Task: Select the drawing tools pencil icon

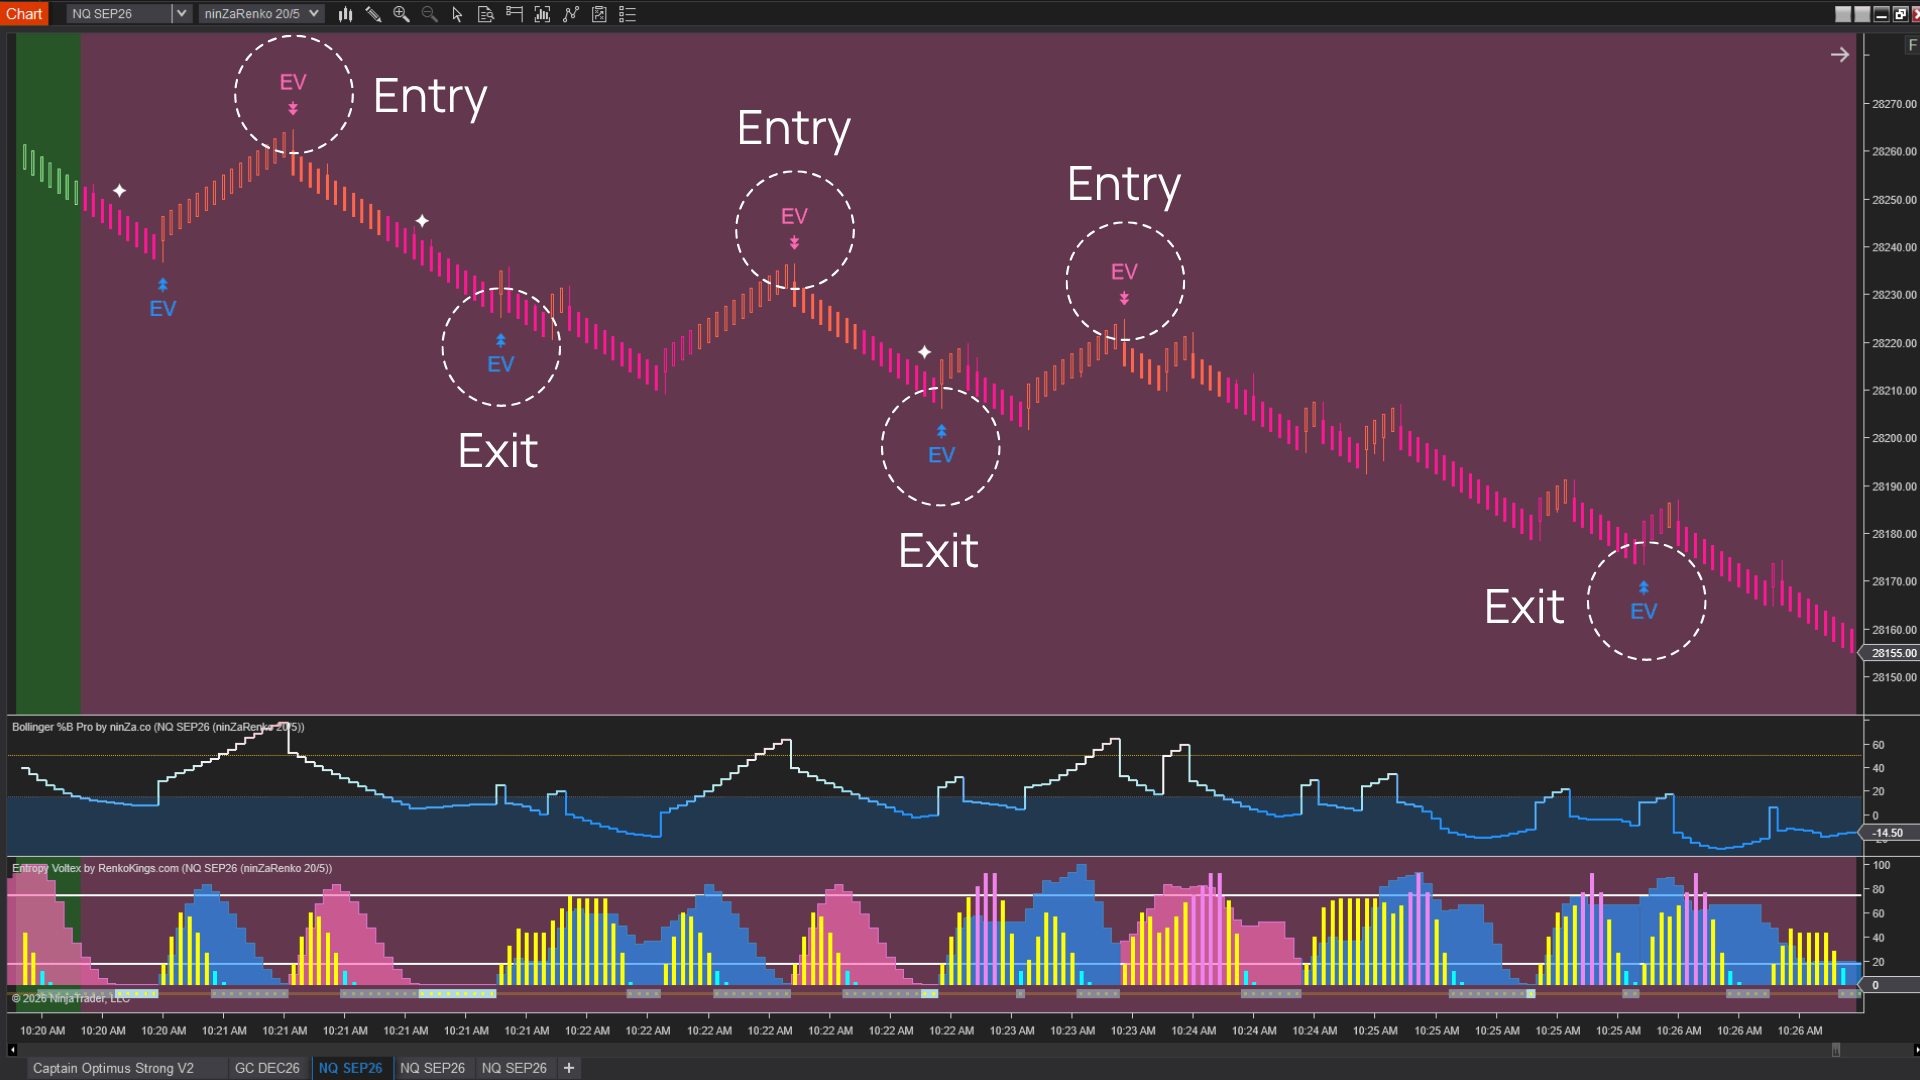Action: [373, 14]
